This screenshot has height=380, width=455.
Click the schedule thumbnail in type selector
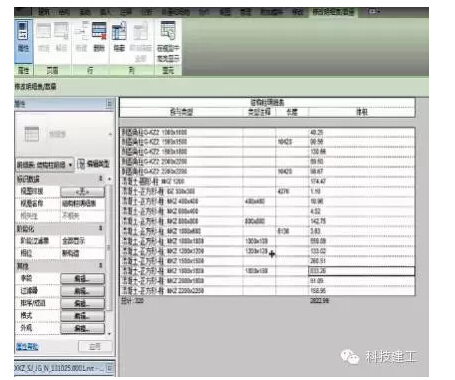32,134
